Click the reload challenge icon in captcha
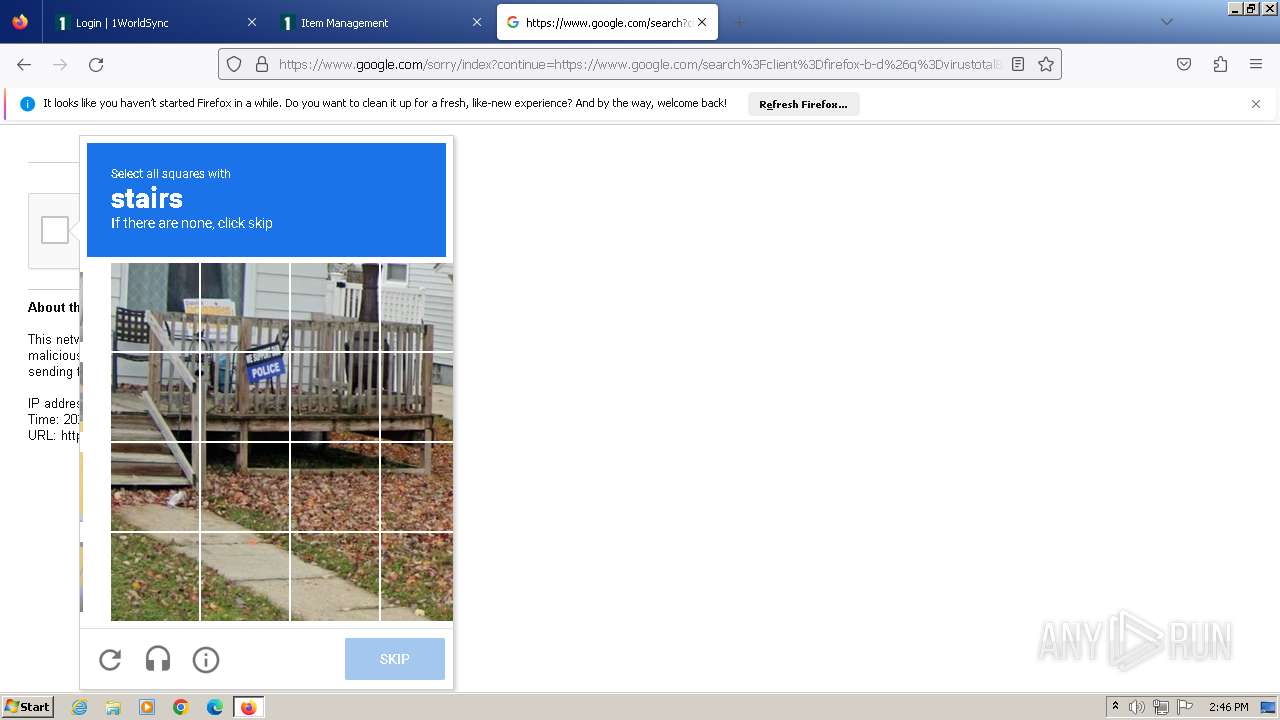Viewport: 1280px width, 720px height. point(110,660)
